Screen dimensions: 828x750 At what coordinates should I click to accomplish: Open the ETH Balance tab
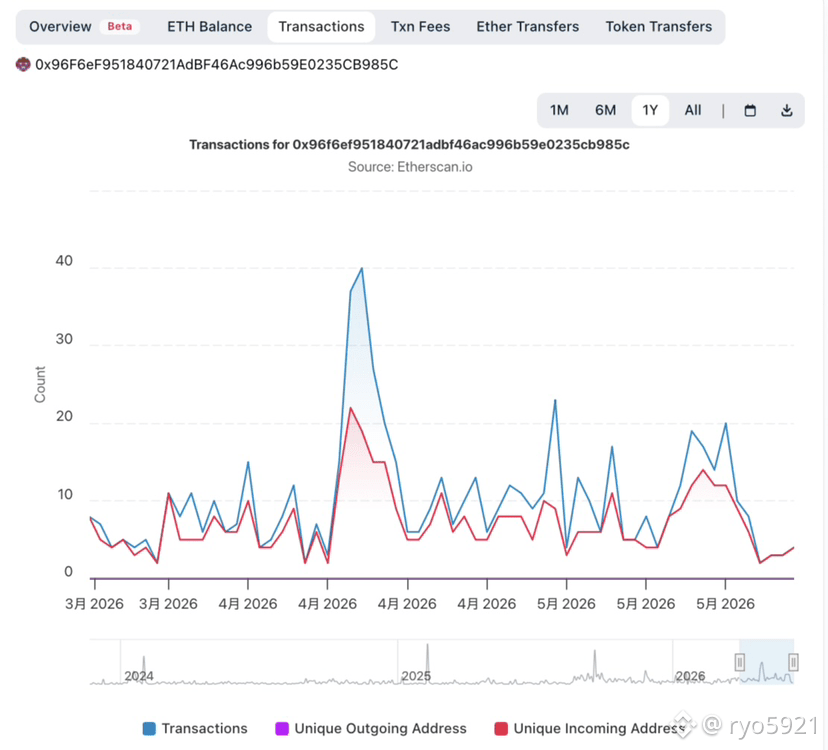210,26
